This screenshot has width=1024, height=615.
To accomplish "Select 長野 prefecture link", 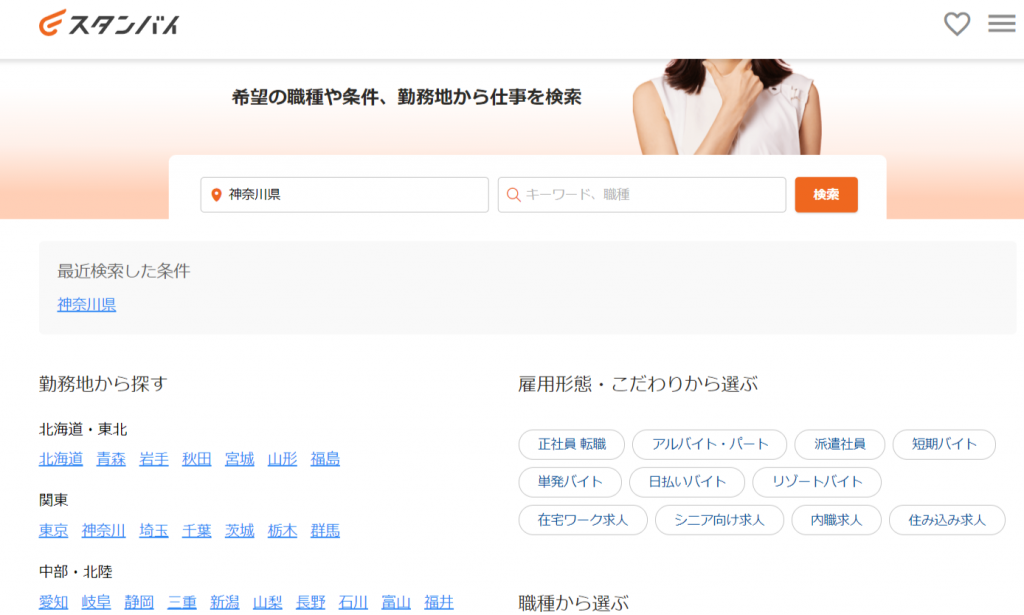I will [310, 602].
